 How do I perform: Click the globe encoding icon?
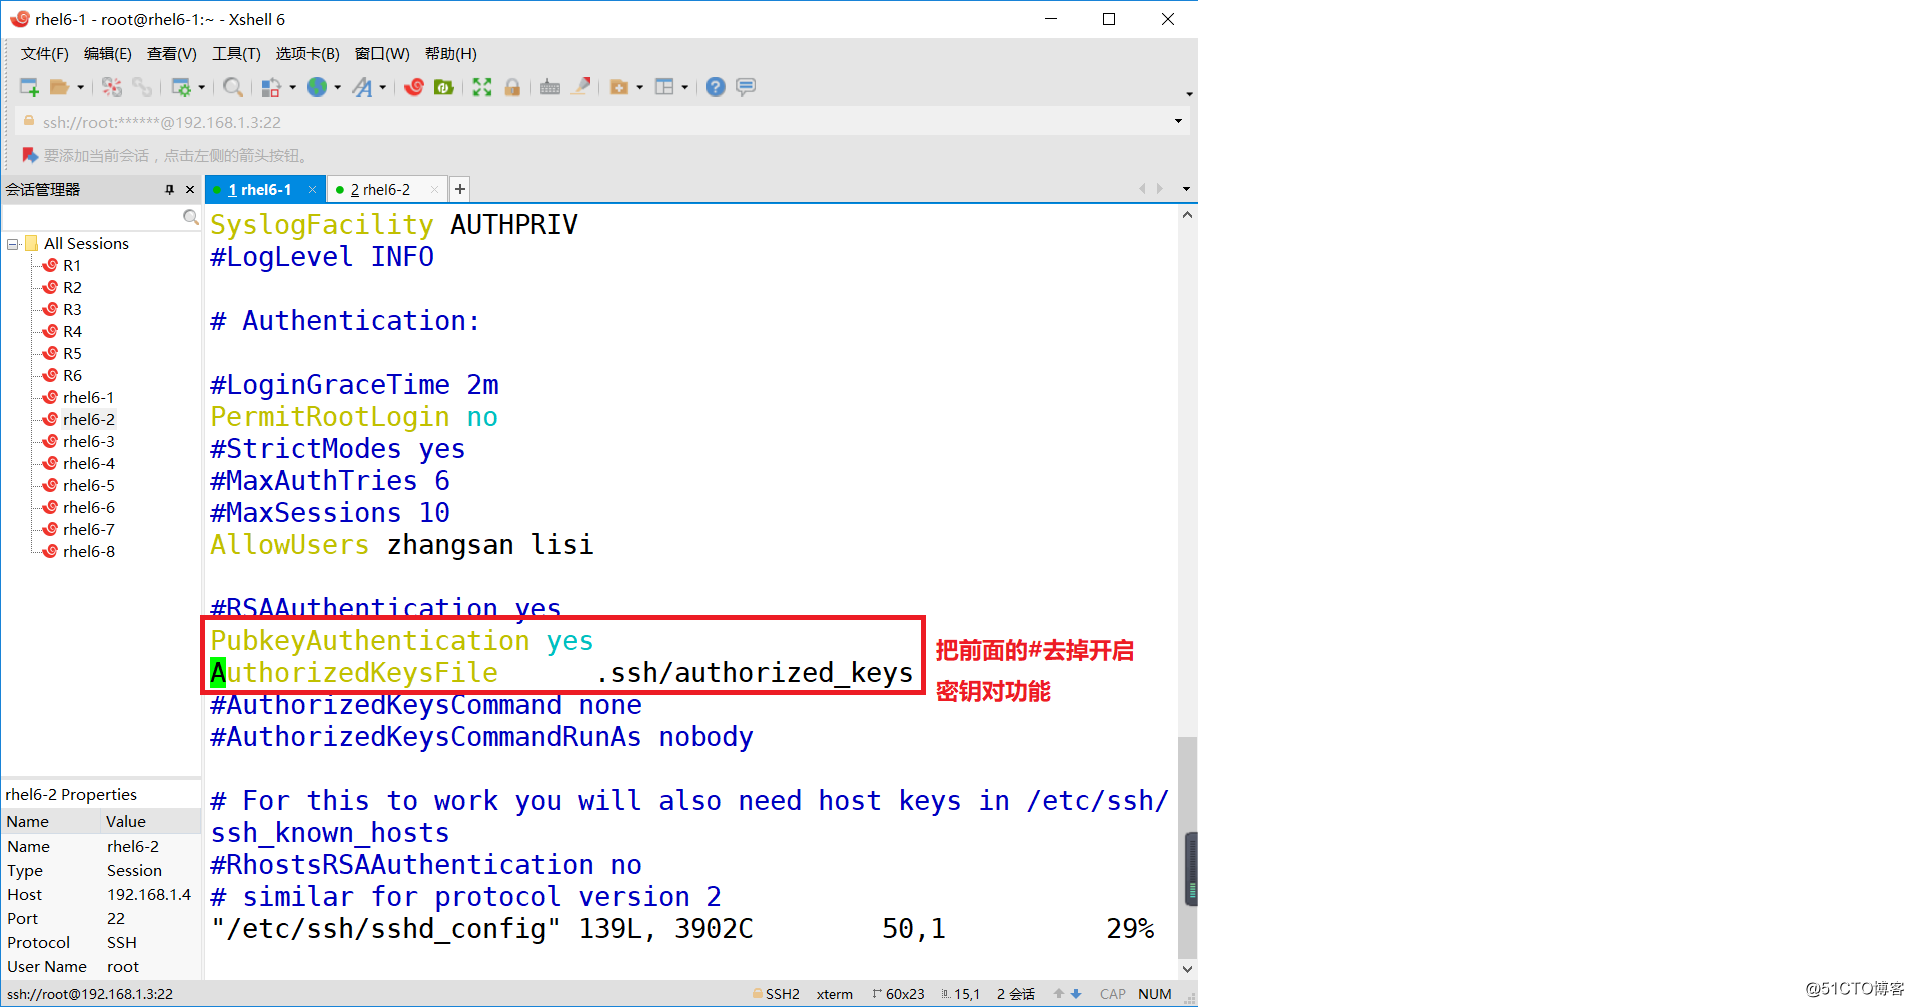pyautogui.click(x=317, y=87)
